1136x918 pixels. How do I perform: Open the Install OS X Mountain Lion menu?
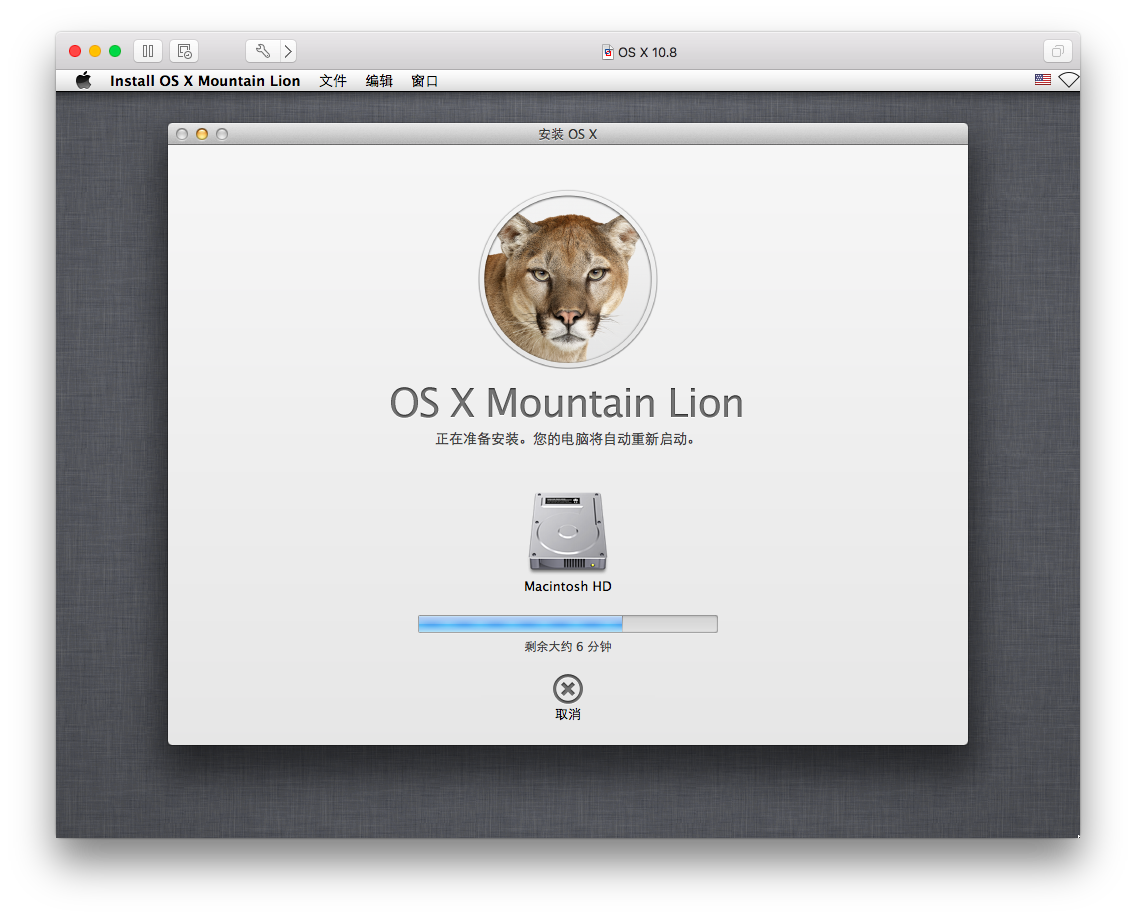(205, 80)
